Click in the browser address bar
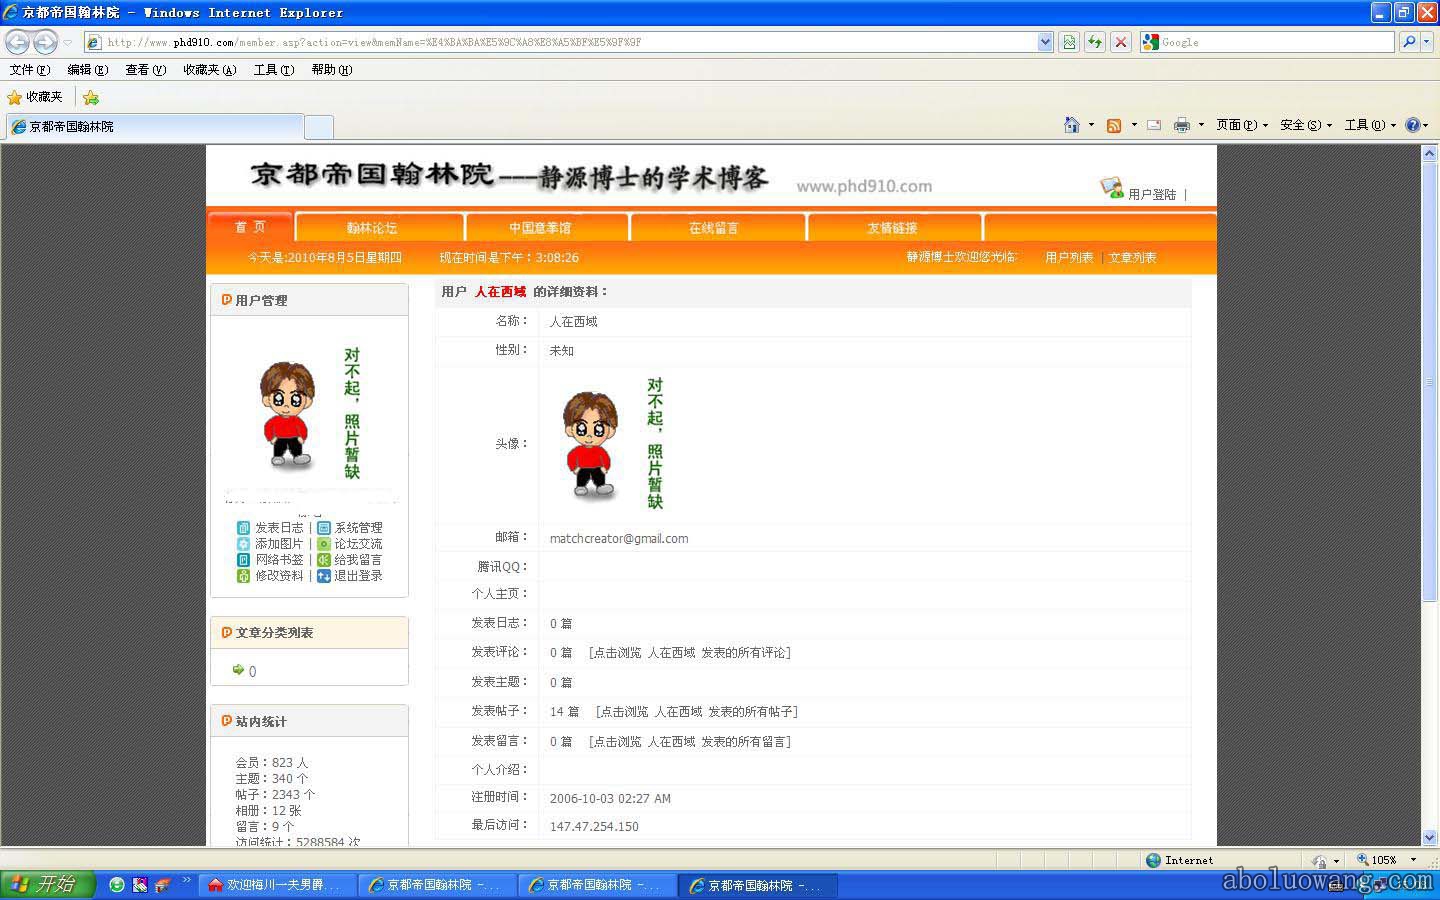 coord(570,42)
